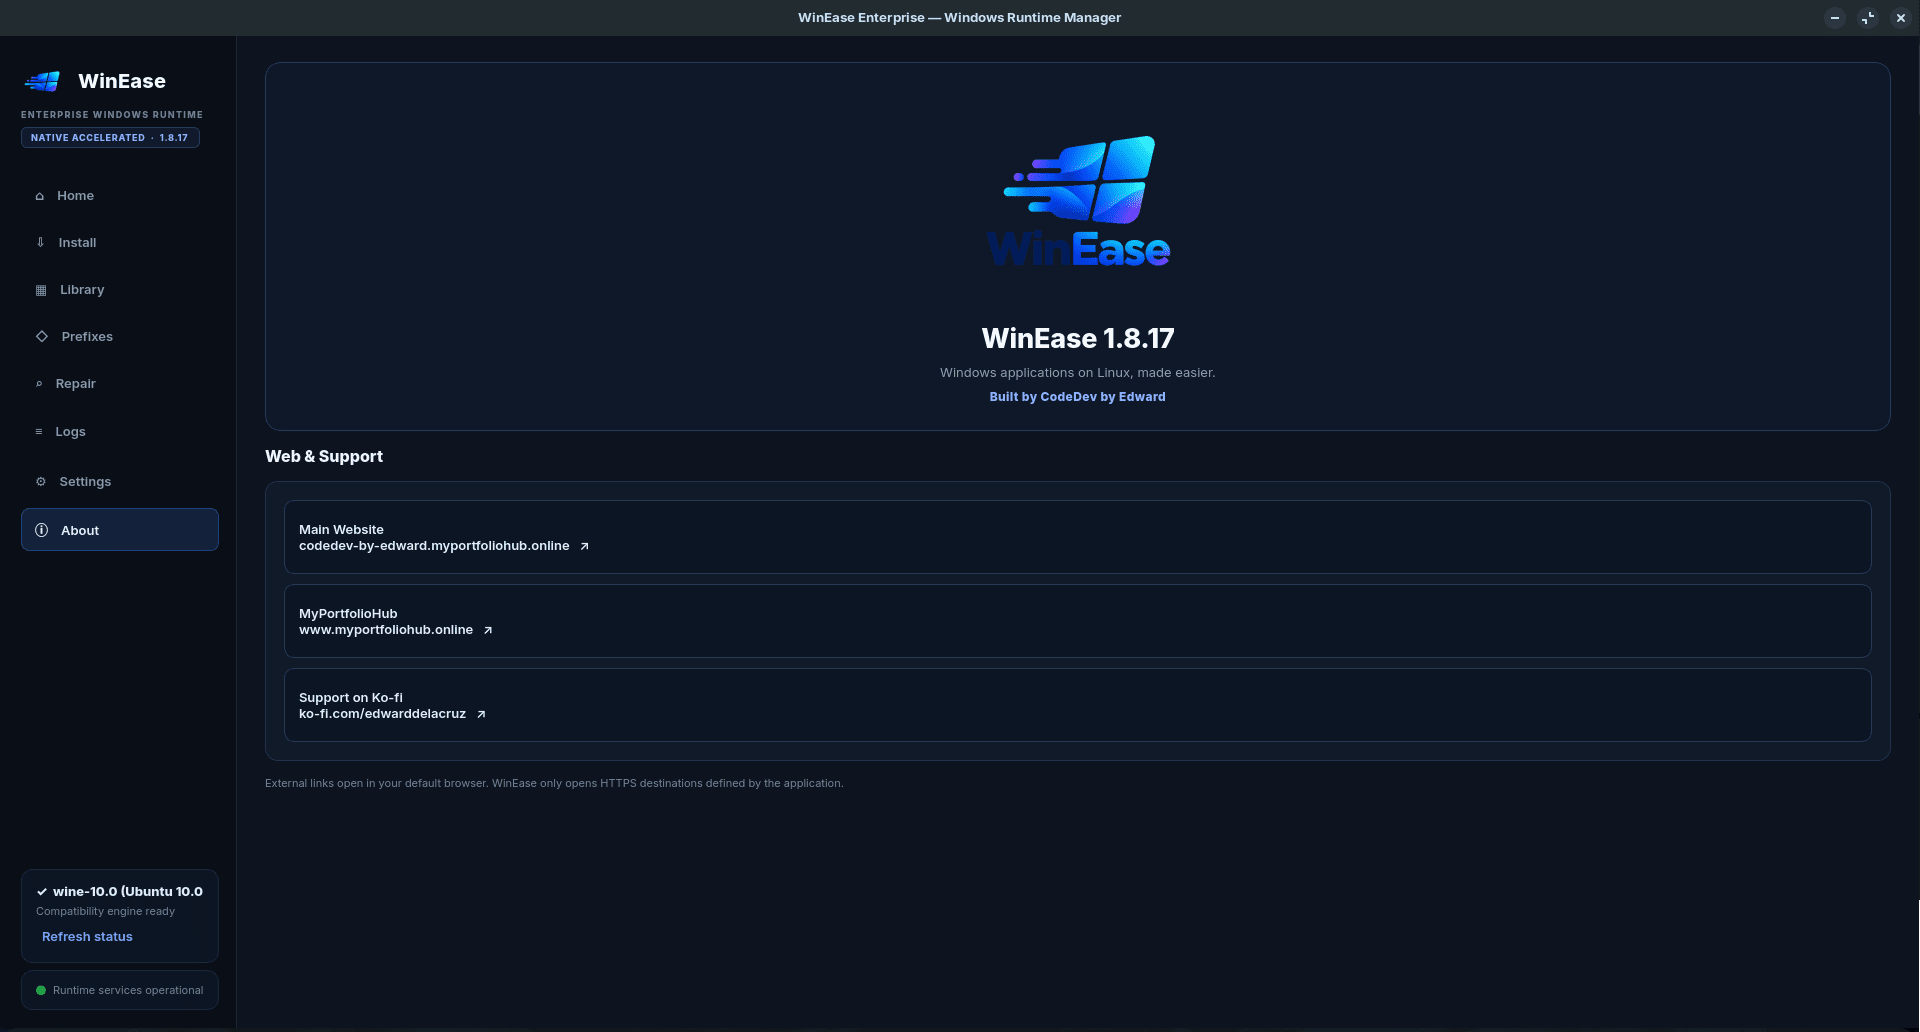Minimize the WinEase Enterprise window

tap(1835, 18)
